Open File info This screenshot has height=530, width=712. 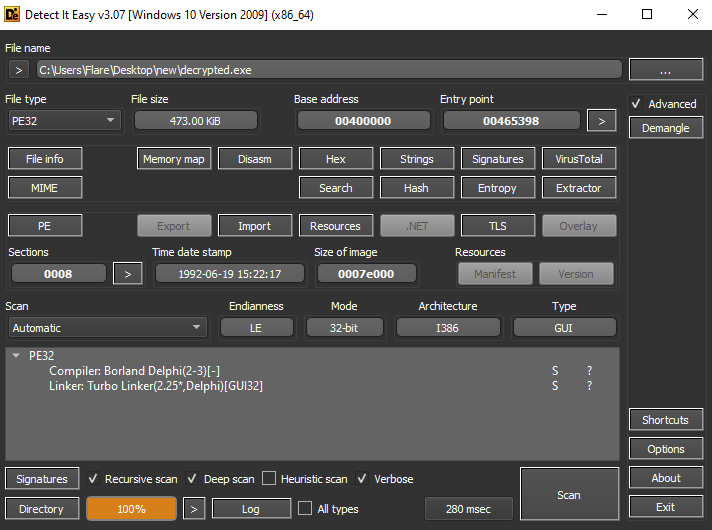tap(45, 159)
